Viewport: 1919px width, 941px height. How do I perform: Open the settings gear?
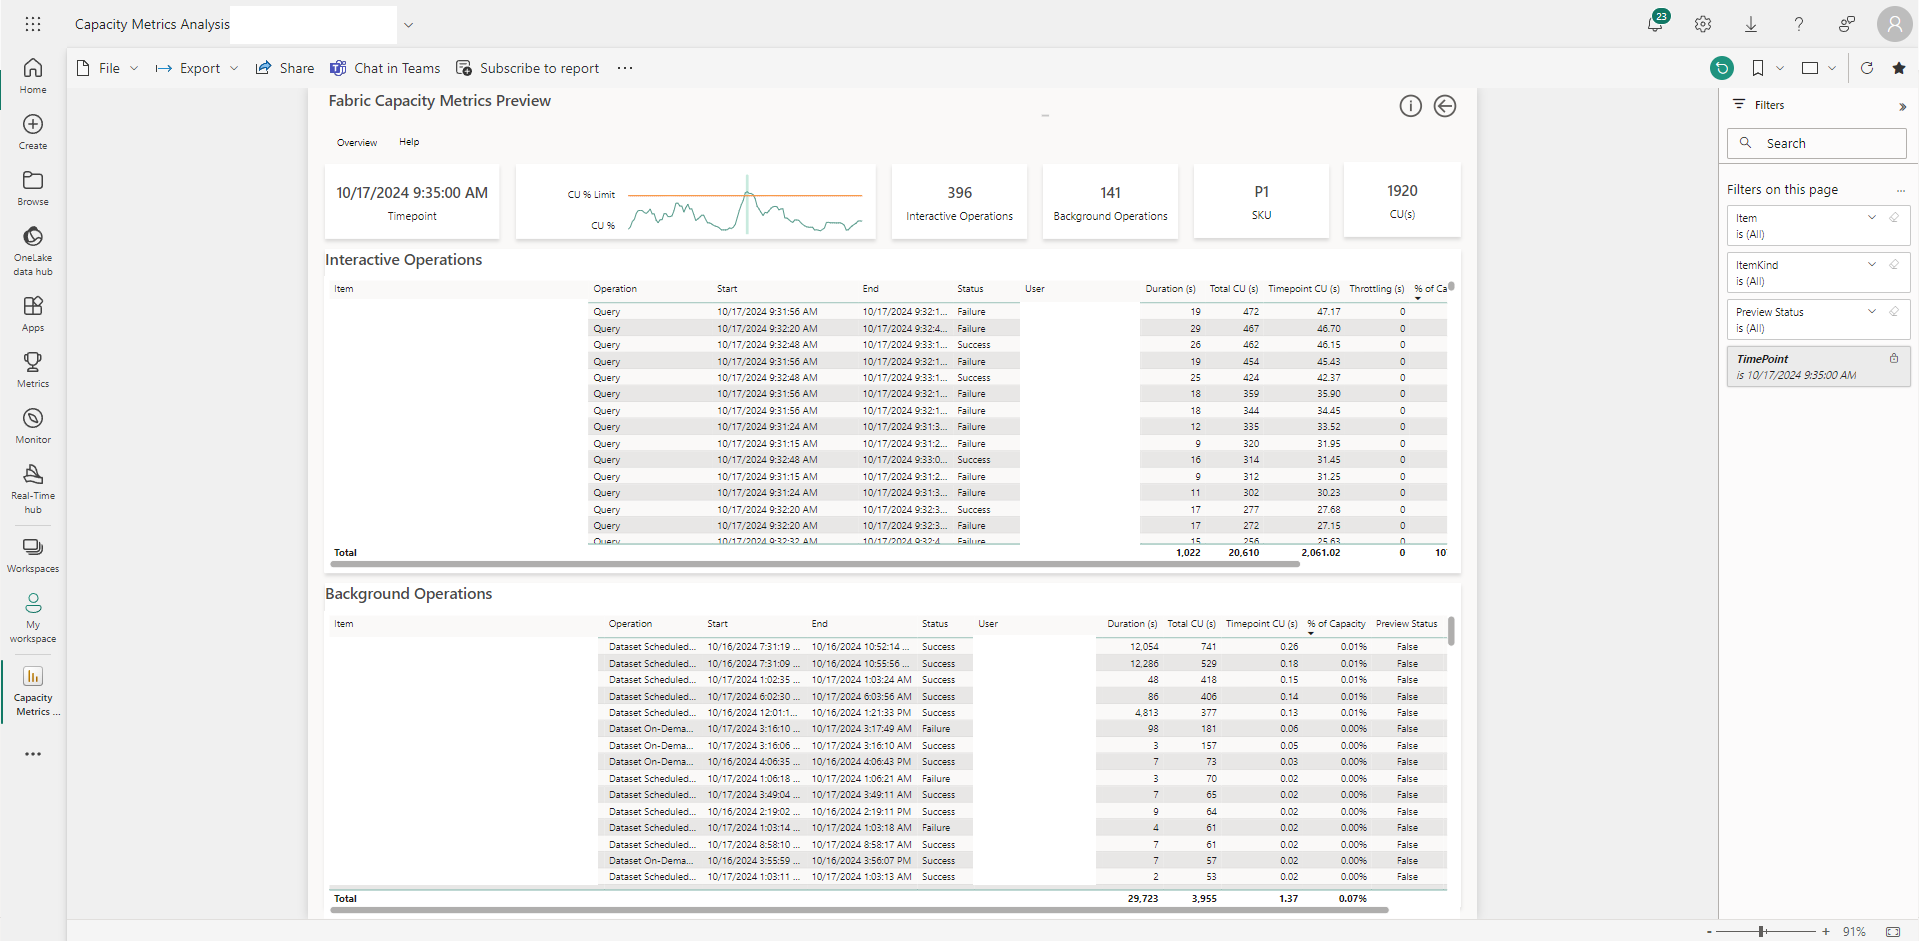(x=1703, y=24)
